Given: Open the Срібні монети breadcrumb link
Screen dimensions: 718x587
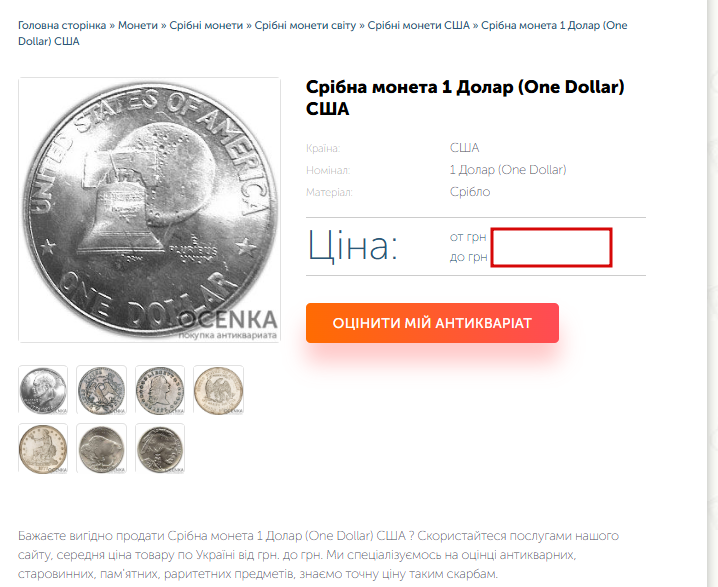Looking at the screenshot, I should coord(206,25).
